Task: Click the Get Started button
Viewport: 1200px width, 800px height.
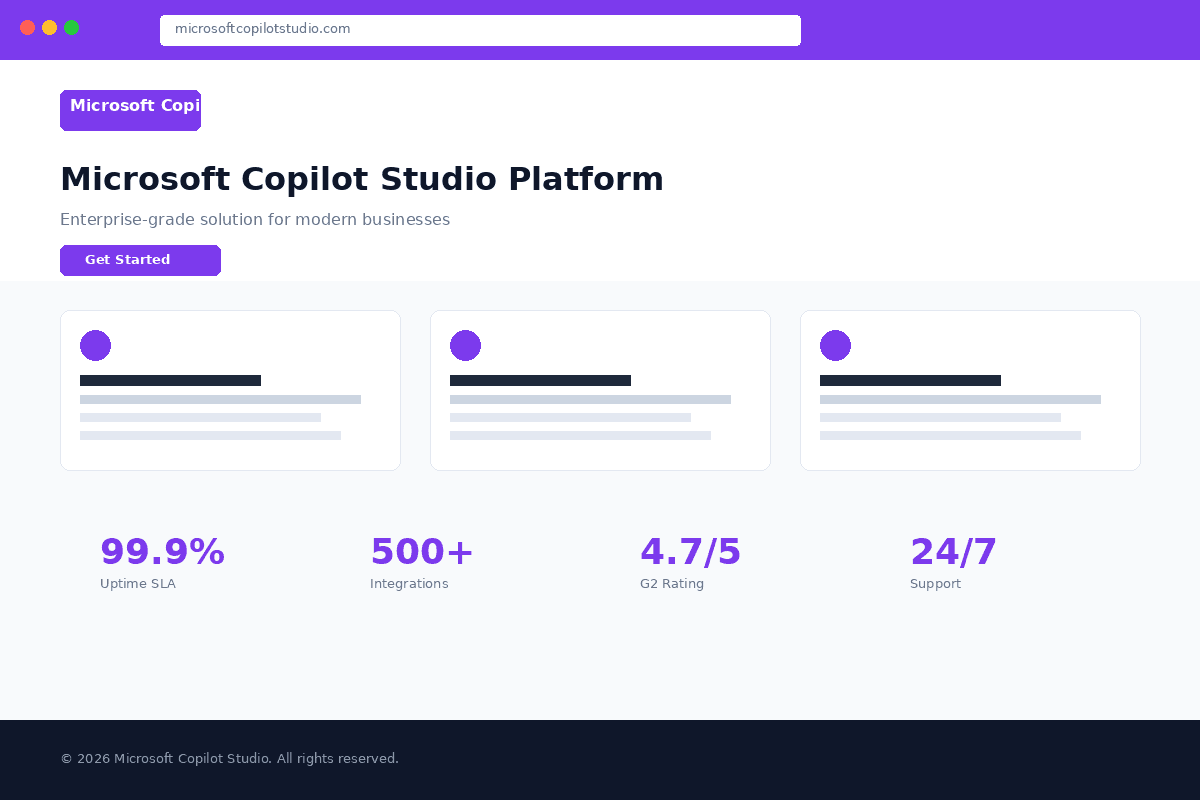Action: coord(140,260)
